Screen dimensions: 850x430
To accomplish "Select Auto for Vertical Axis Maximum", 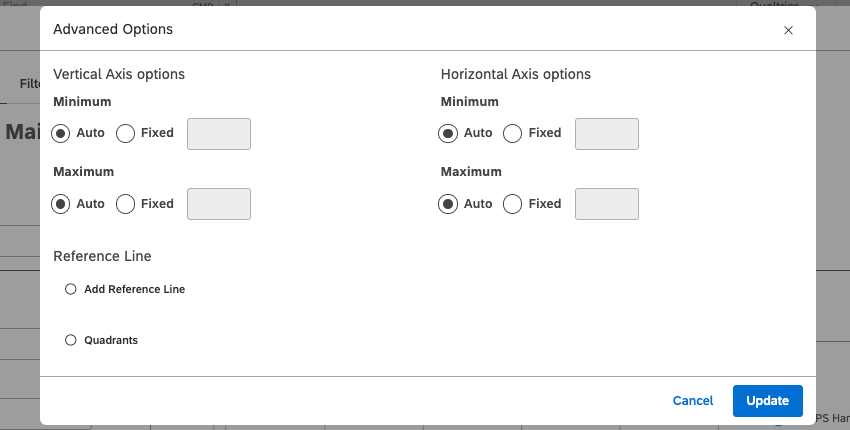I will pyautogui.click(x=62, y=204).
